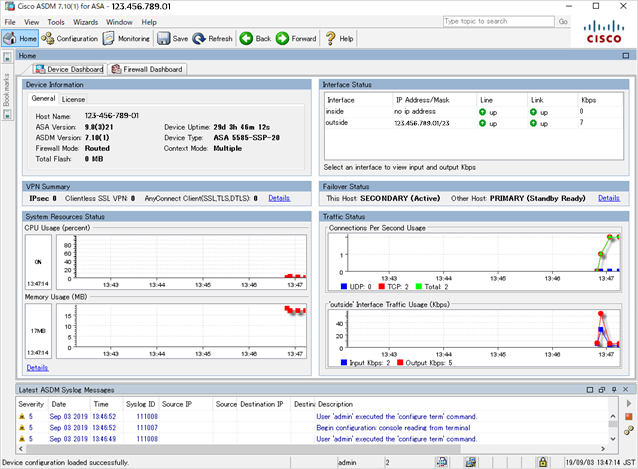Click the Save toolbar button
The width and height of the screenshot is (638, 469).
[172, 38]
